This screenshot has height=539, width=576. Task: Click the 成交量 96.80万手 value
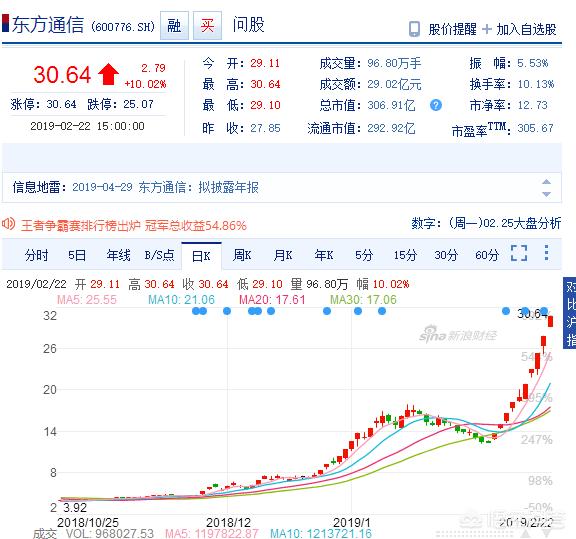pyautogui.click(x=394, y=63)
